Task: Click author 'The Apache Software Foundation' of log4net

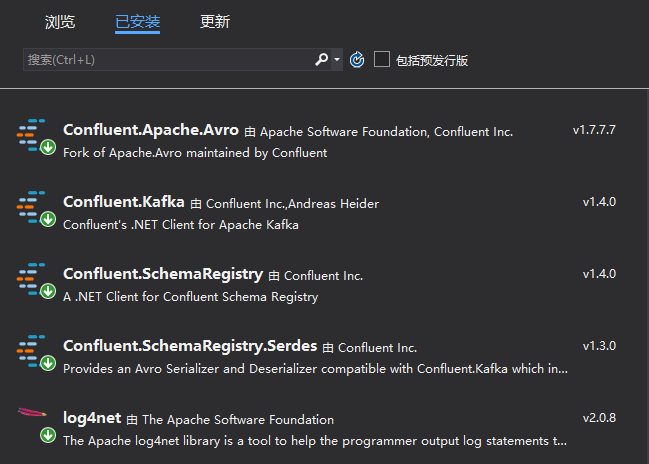Action: point(238,420)
